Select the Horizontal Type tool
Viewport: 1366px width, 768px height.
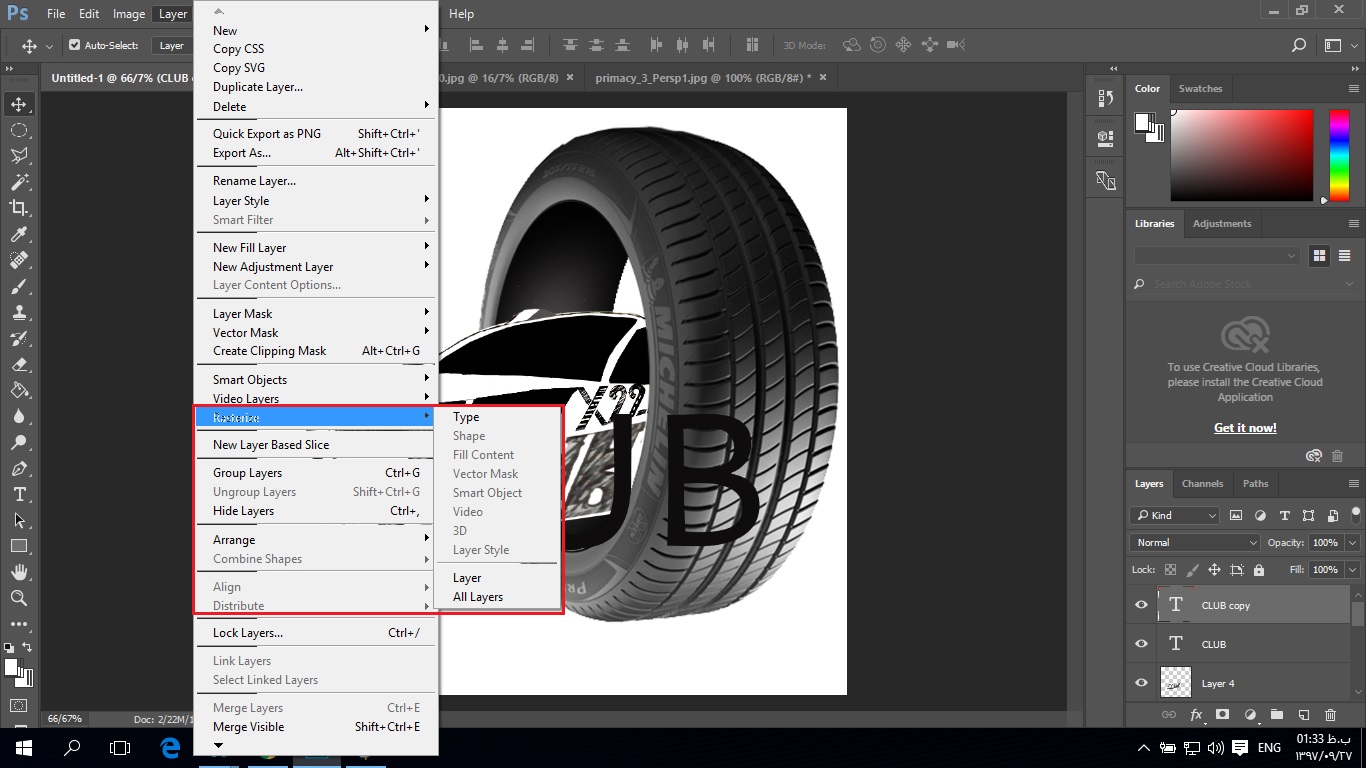(x=18, y=494)
